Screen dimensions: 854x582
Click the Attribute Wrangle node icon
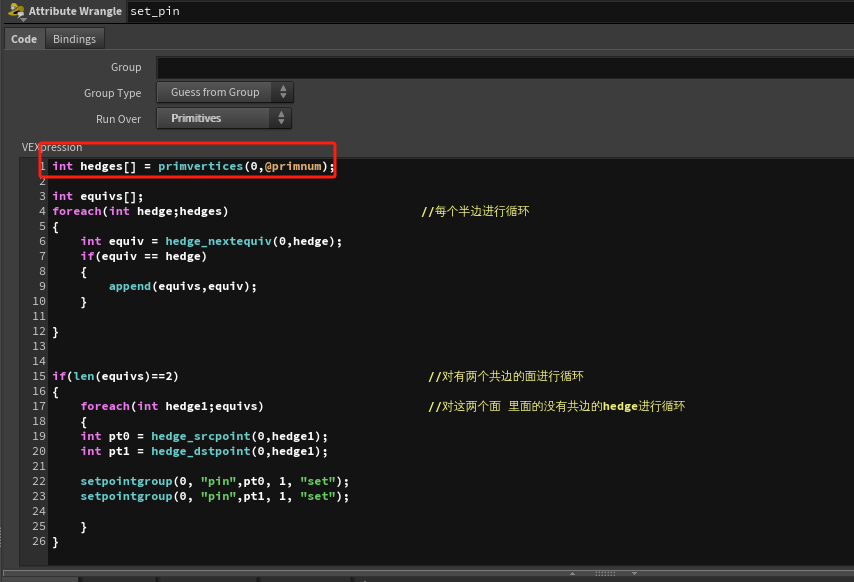coord(15,11)
